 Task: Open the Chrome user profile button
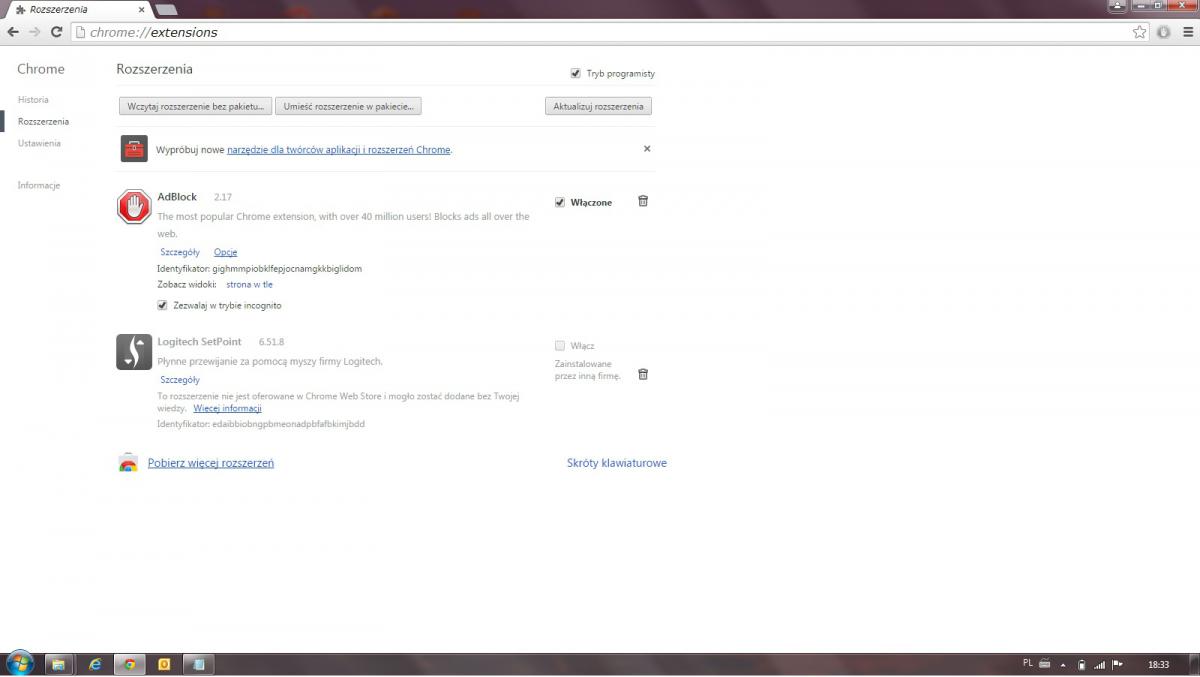point(1118,5)
